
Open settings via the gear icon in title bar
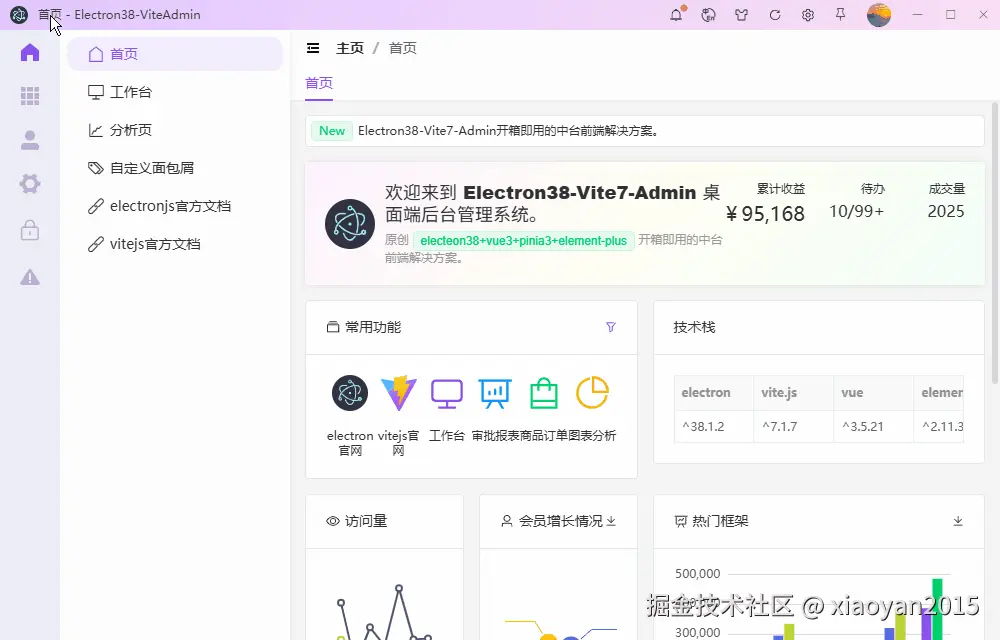pos(808,15)
